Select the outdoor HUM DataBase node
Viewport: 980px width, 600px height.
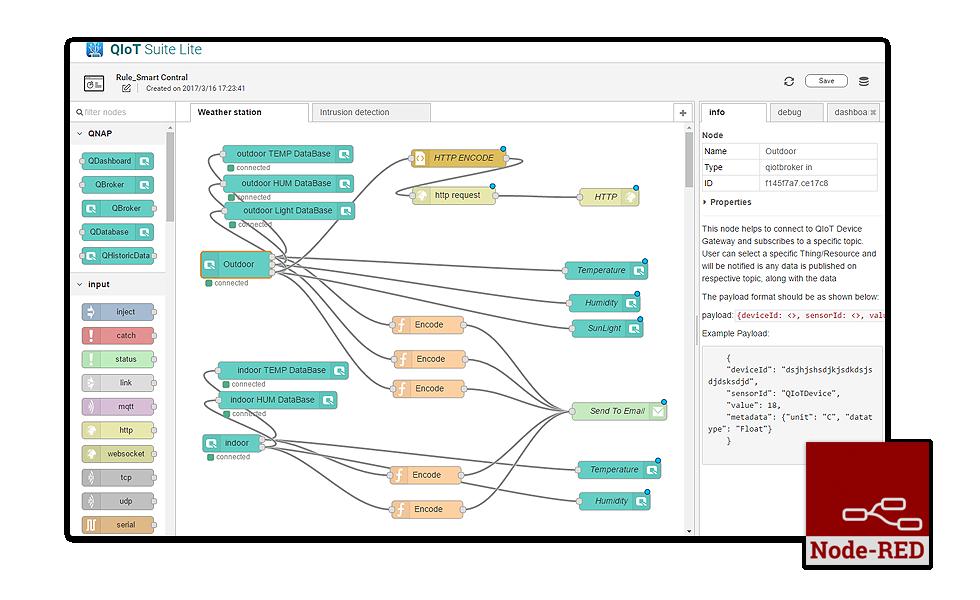point(289,183)
